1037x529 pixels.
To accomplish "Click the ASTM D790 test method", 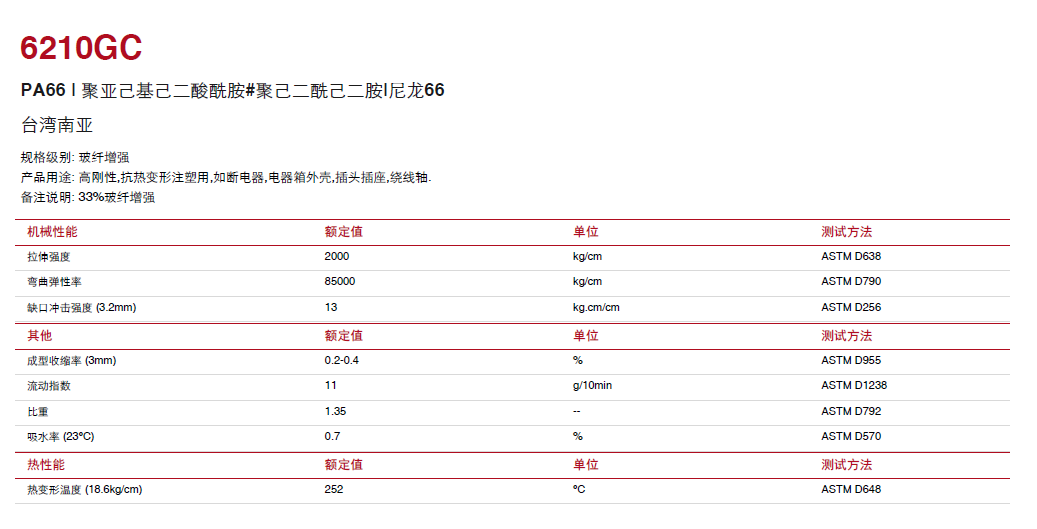I will point(851,282).
